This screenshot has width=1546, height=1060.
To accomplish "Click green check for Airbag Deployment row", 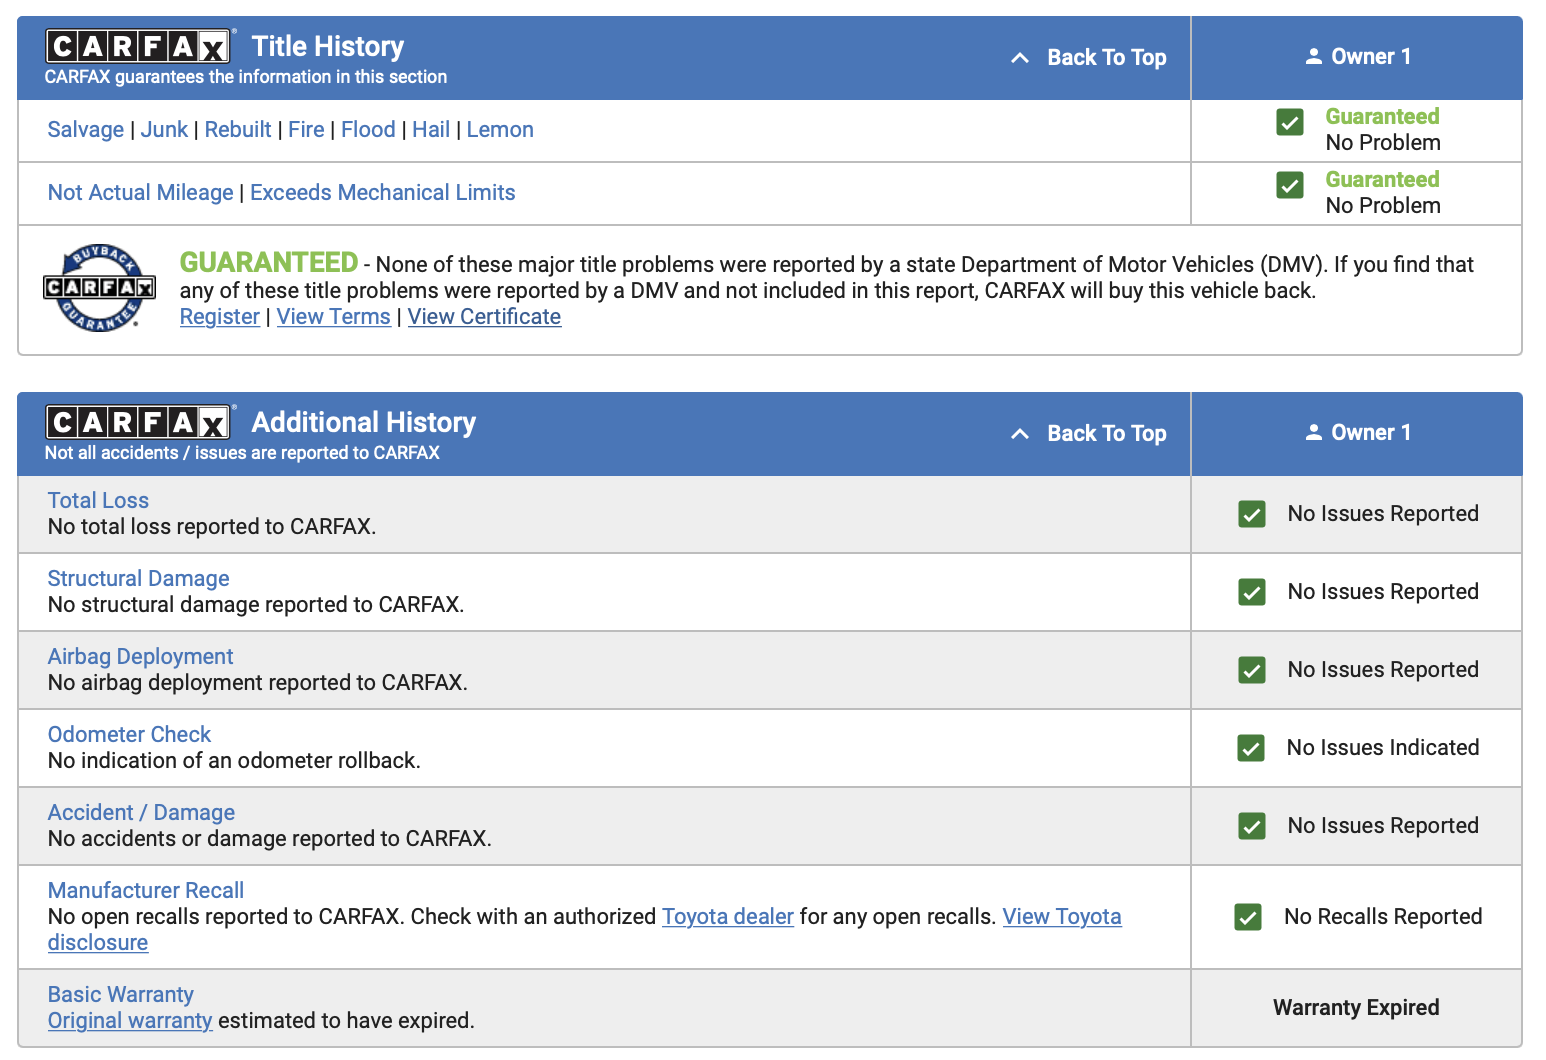I will (x=1252, y=670).
